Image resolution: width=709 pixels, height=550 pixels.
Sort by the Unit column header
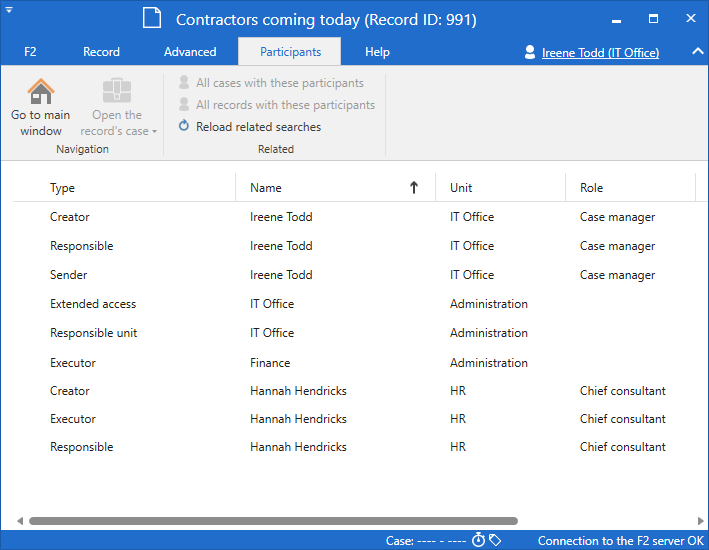pos(500,188)
